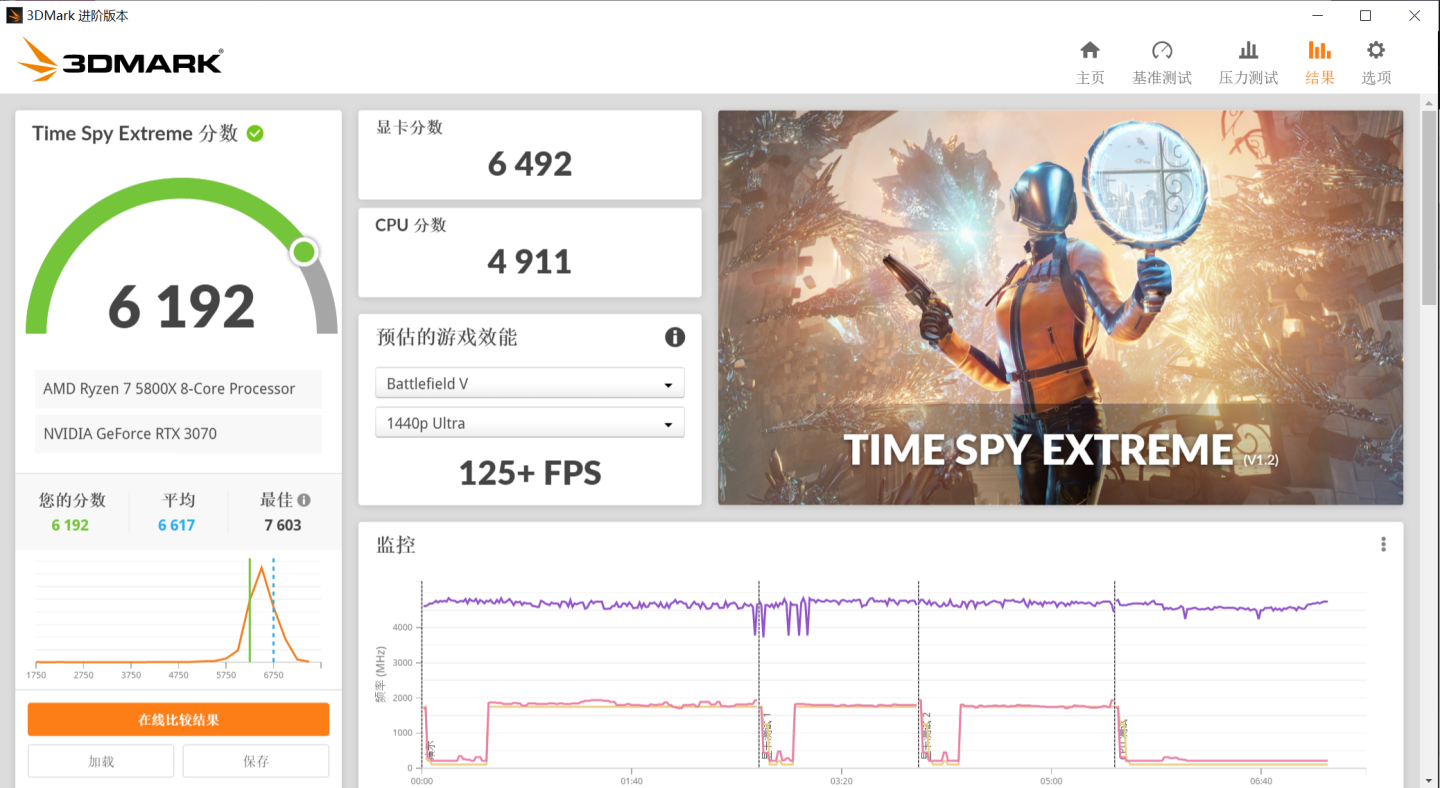Click 预估的游戏效能 heading
The width and height of the screenshot is (1440, 788).
(x=447, y=337)
